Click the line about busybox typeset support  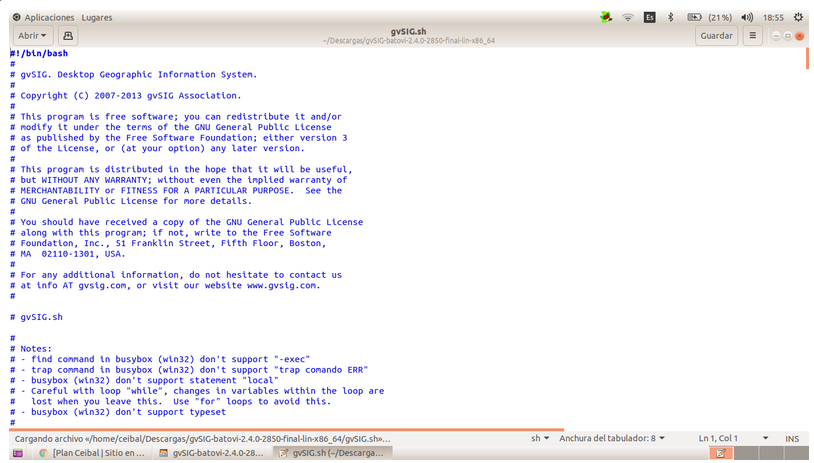click(118, 412)
